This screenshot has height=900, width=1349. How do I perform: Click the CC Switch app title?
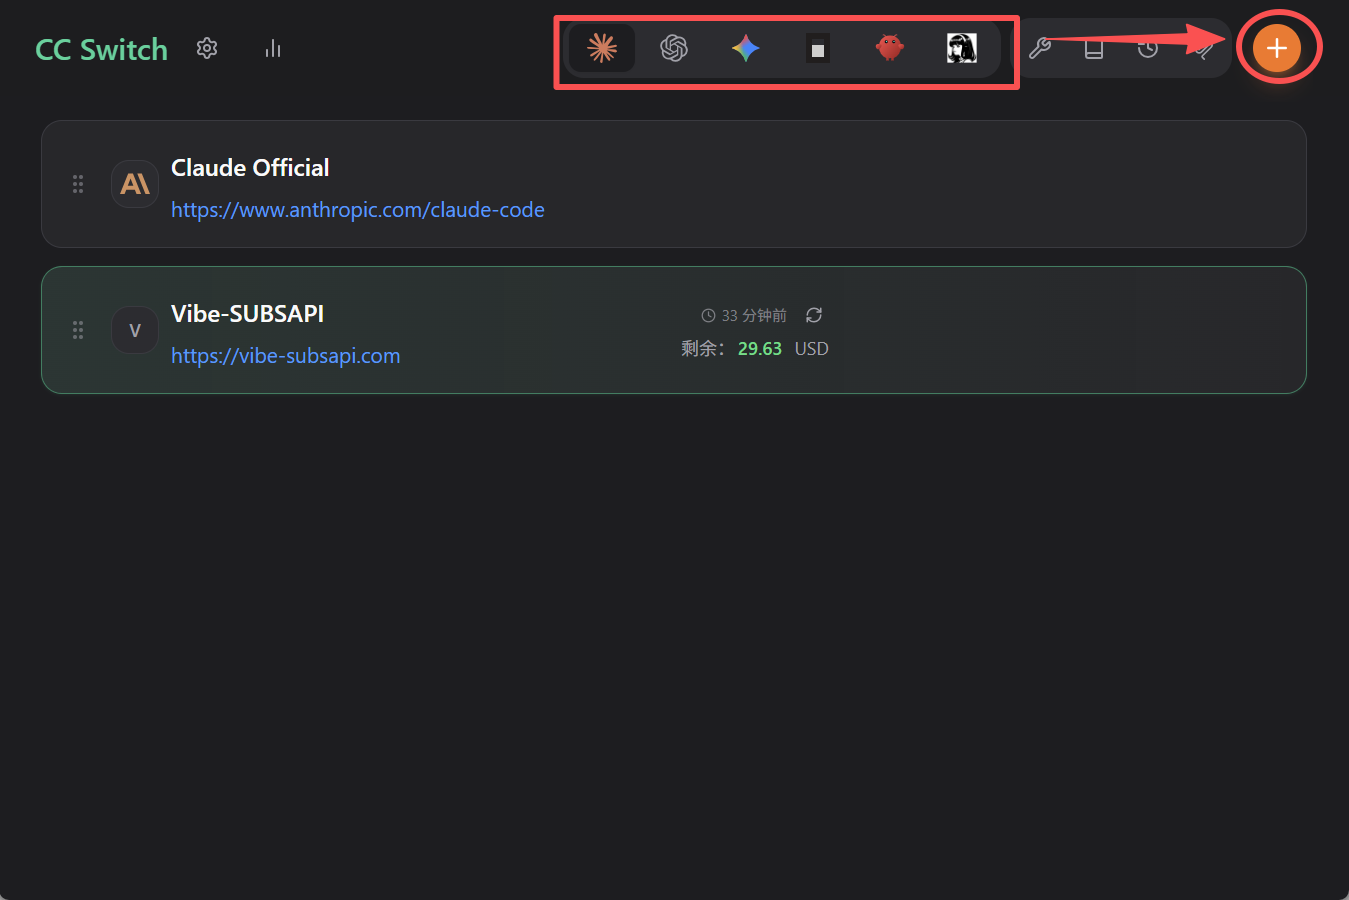(102, 49)
